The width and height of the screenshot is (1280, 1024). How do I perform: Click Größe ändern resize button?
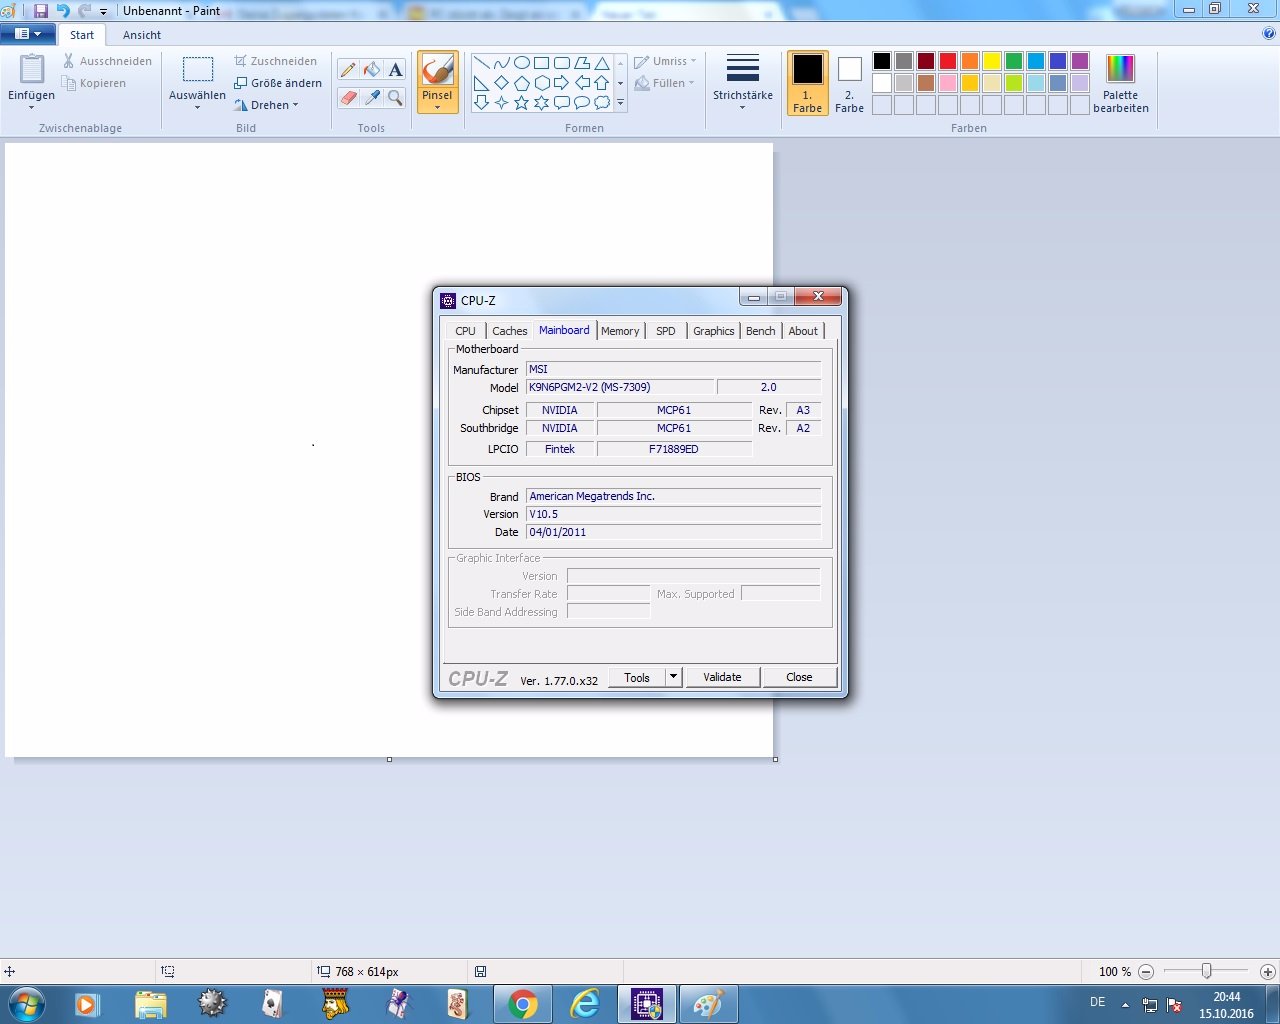[x=278, y=83]
